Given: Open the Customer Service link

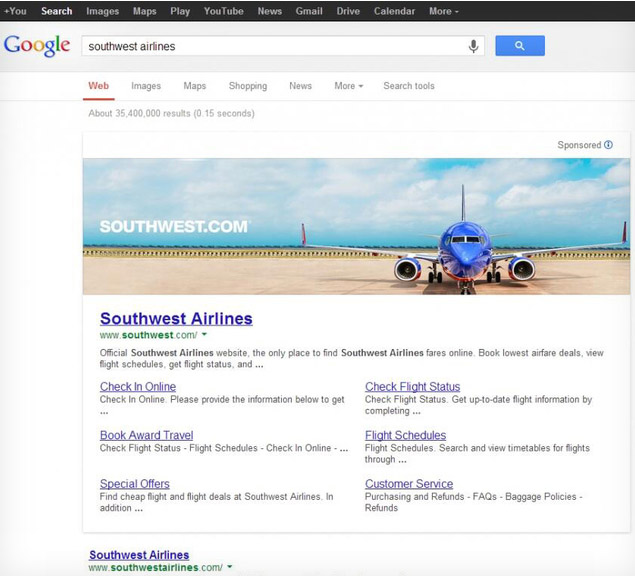Looking at the screenshot, I should 409,484.
